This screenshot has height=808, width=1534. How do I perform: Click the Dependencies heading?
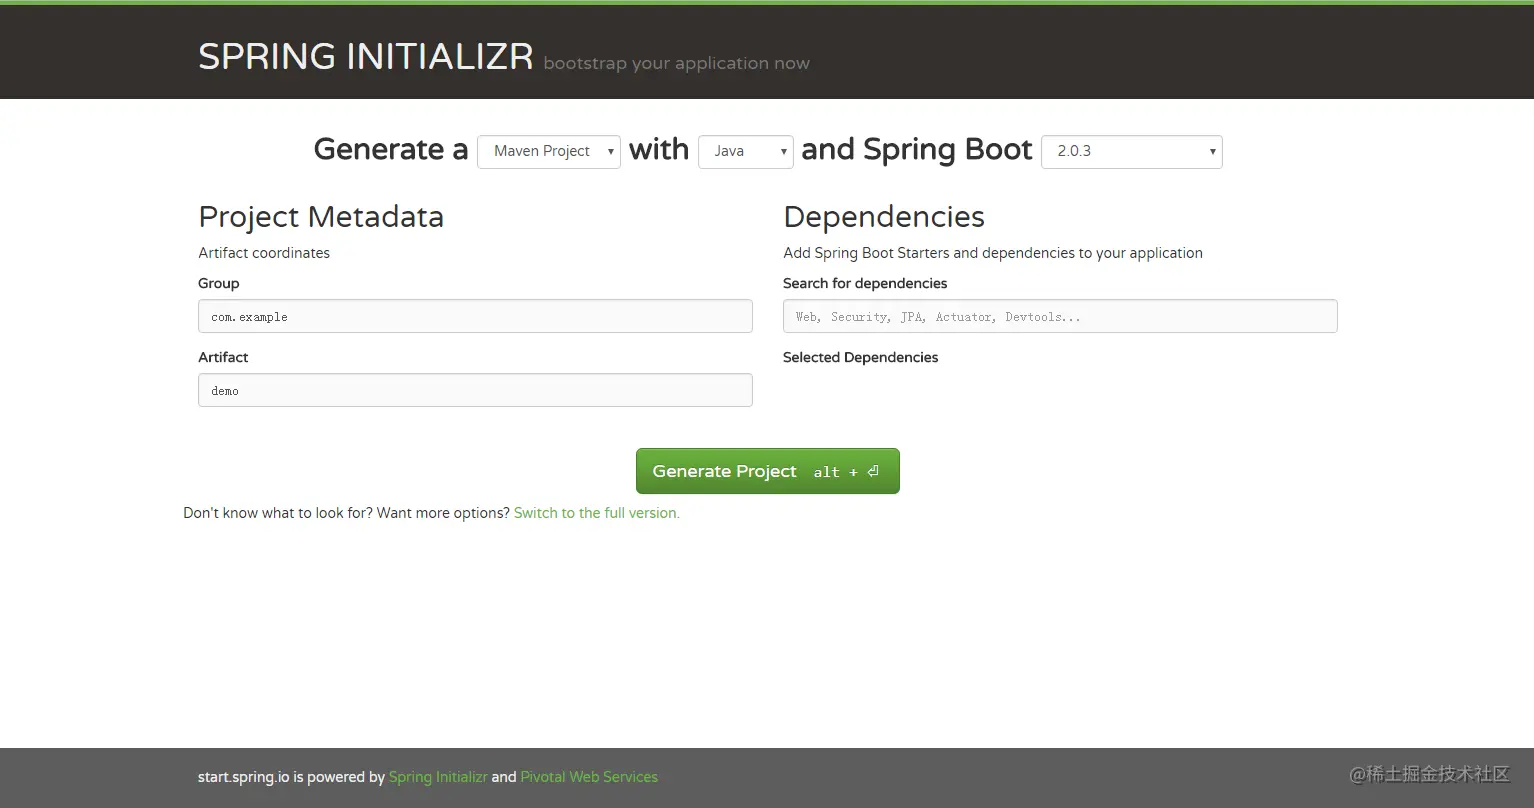click(884, 217)
